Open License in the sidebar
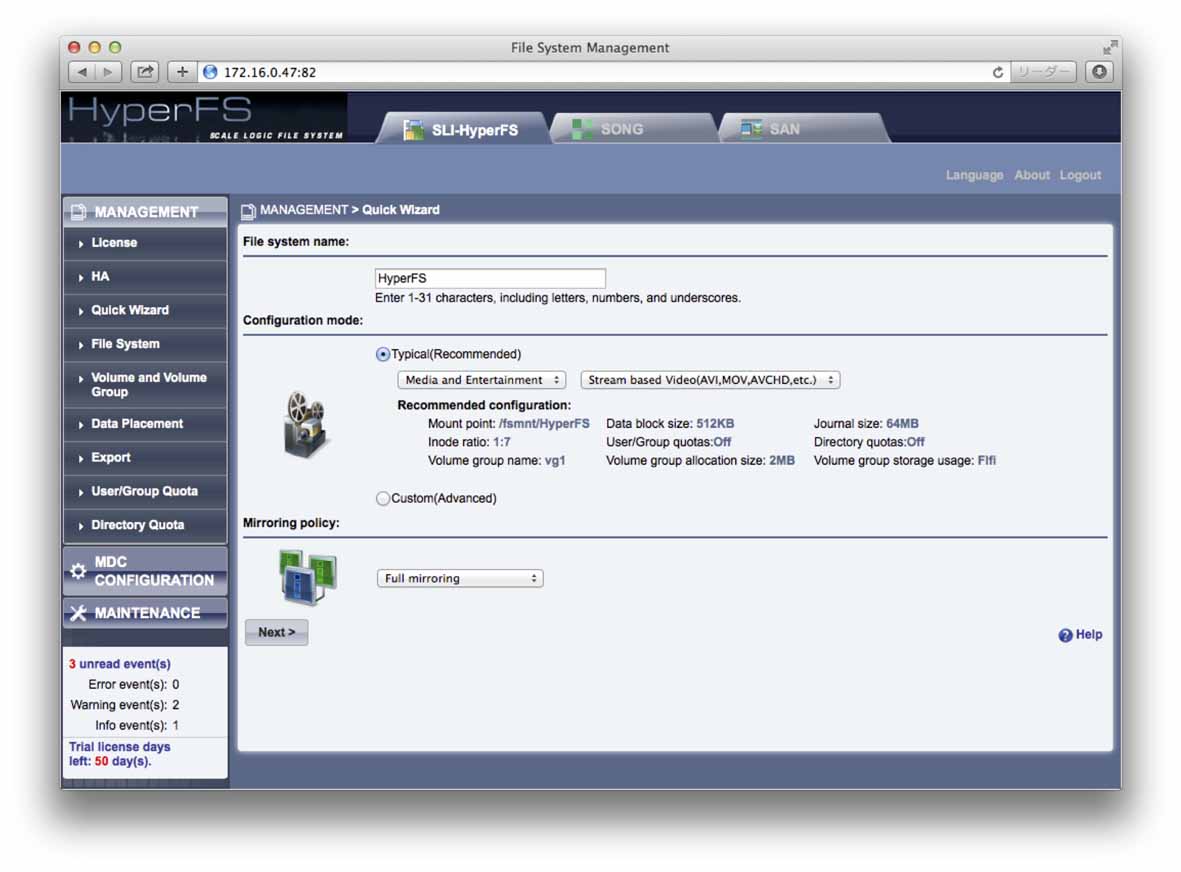Screen dimensions: 1181x872 145,242
